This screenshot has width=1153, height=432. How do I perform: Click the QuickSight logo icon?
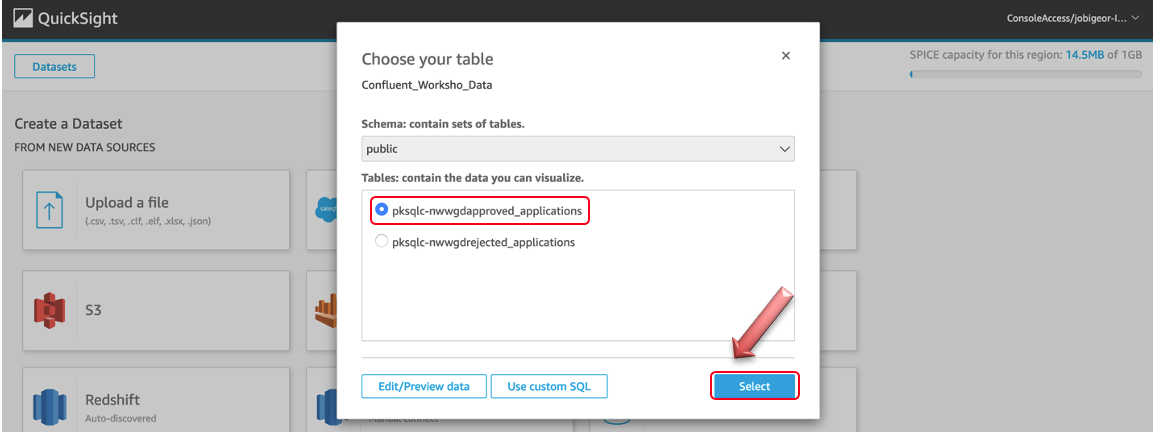click(22, 18)
